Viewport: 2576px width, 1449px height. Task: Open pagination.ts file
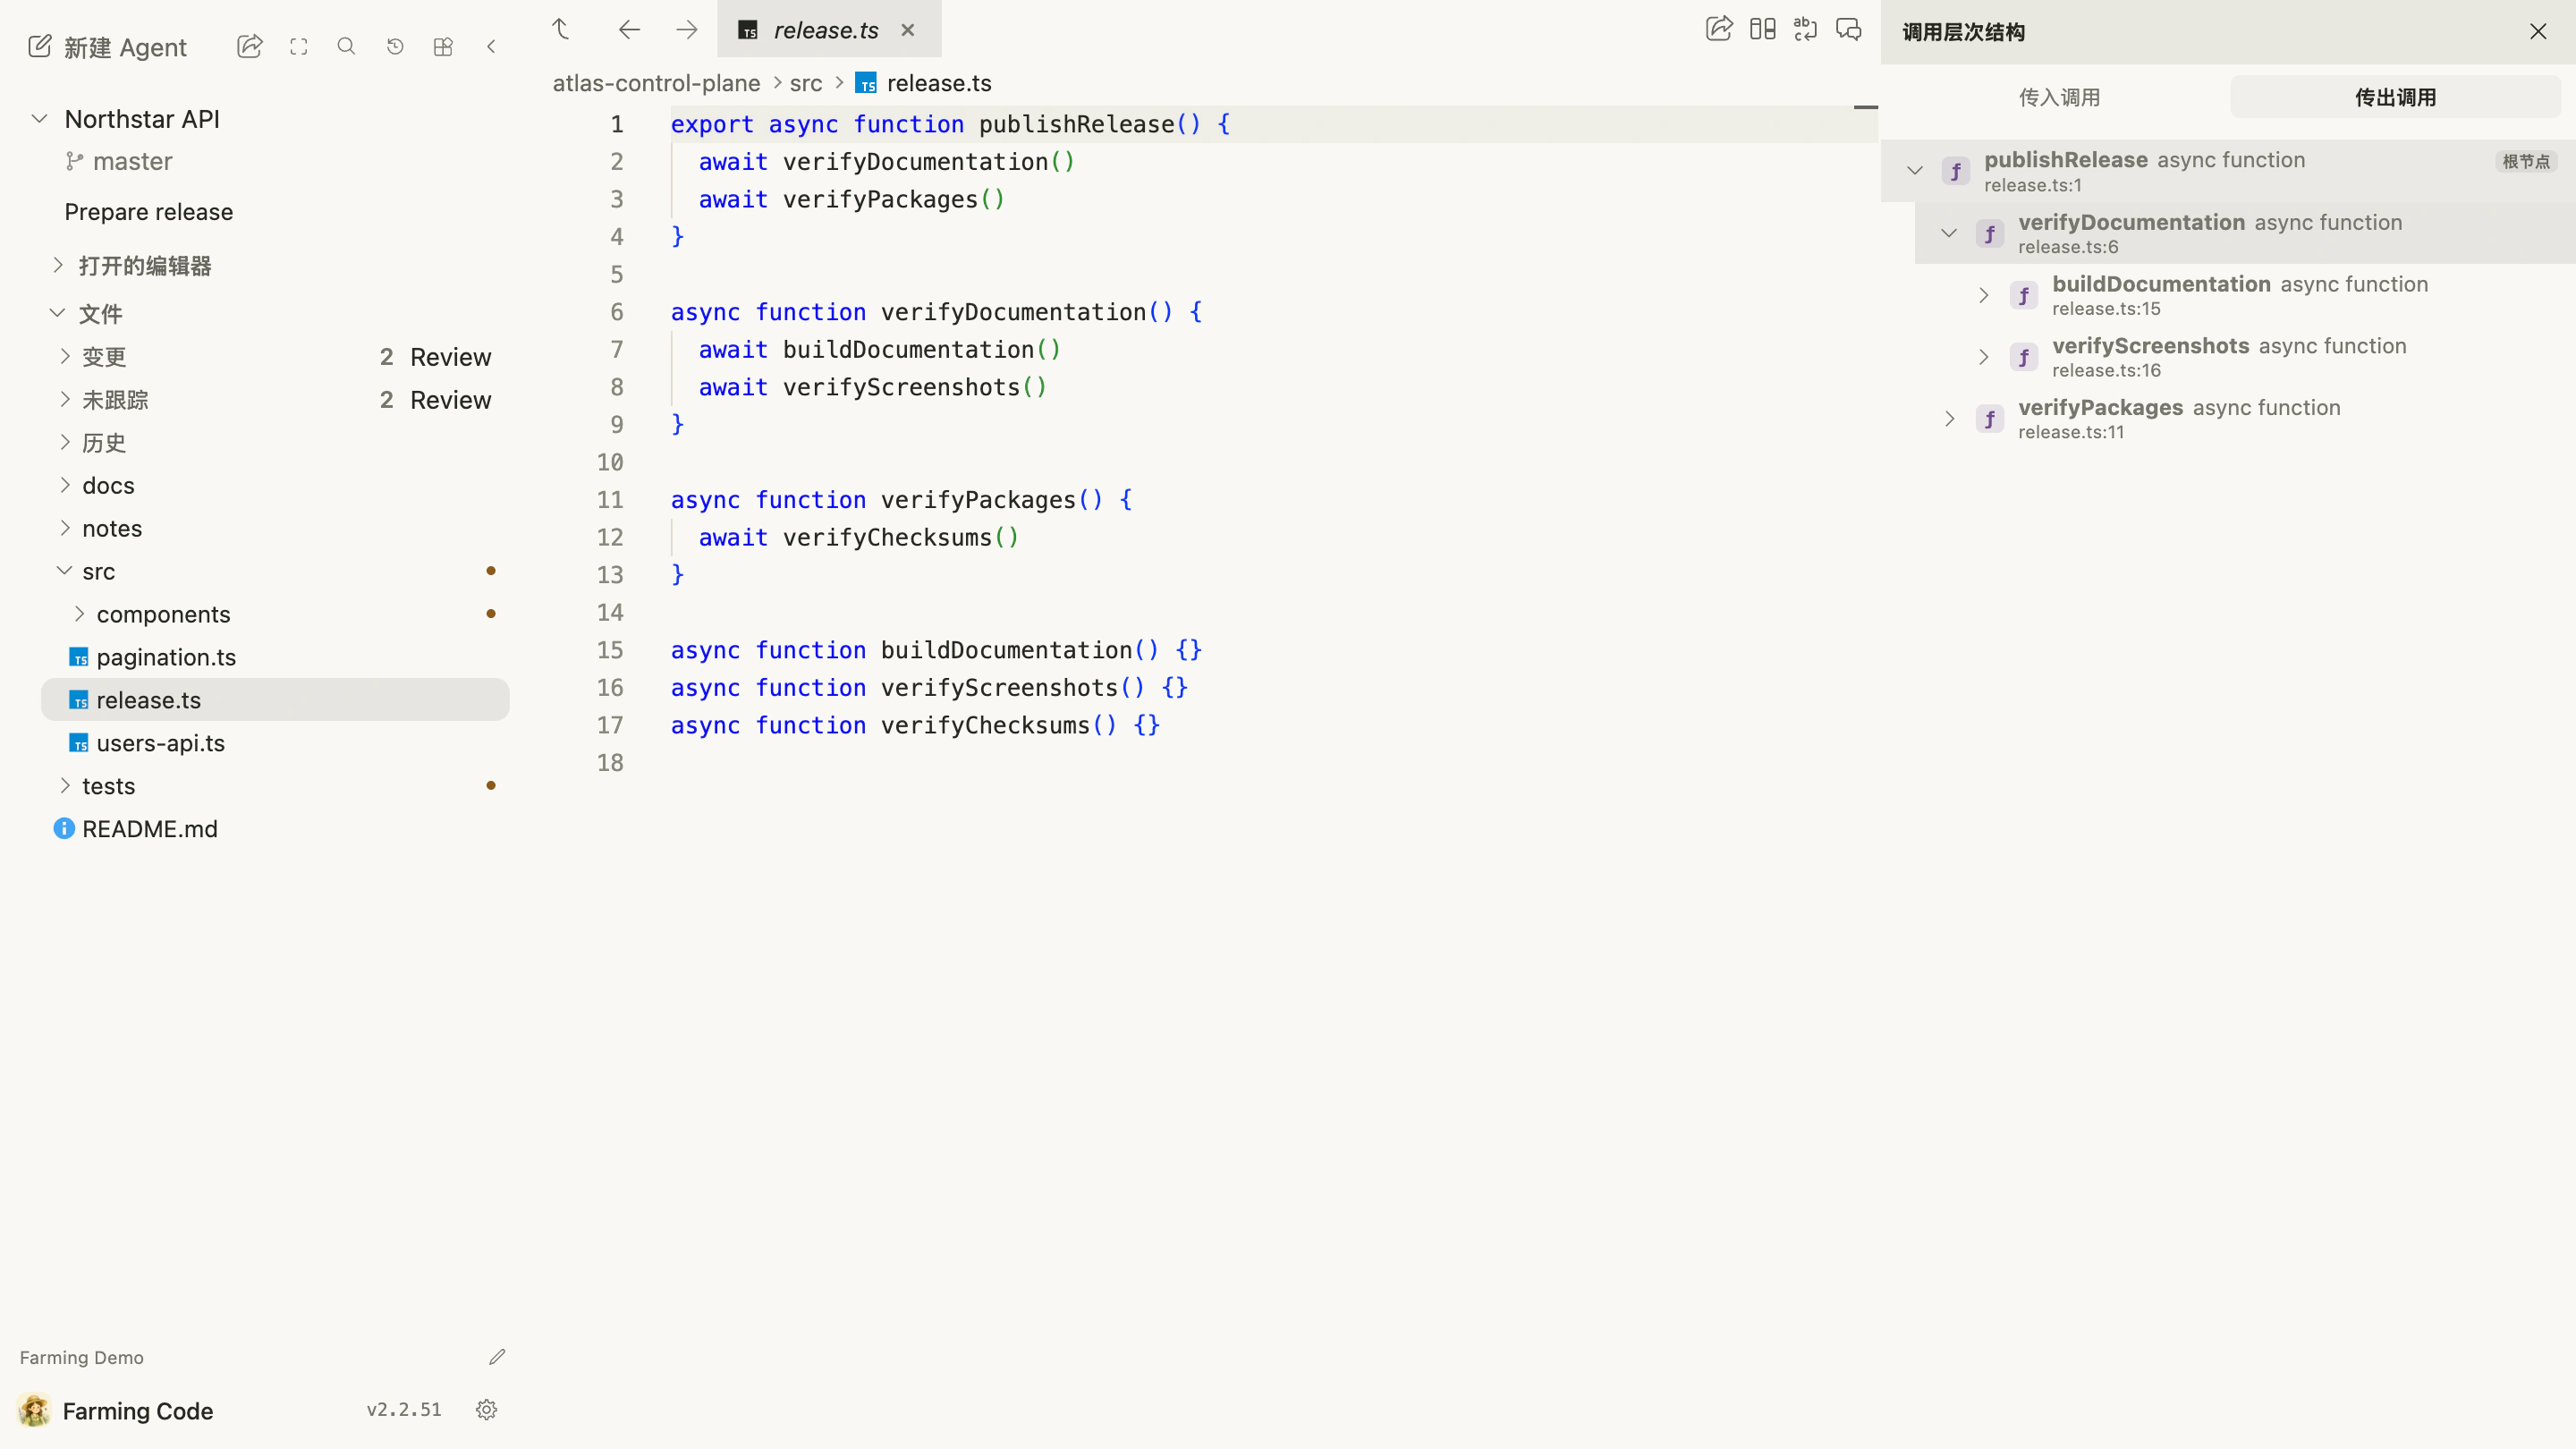point(166,657)
